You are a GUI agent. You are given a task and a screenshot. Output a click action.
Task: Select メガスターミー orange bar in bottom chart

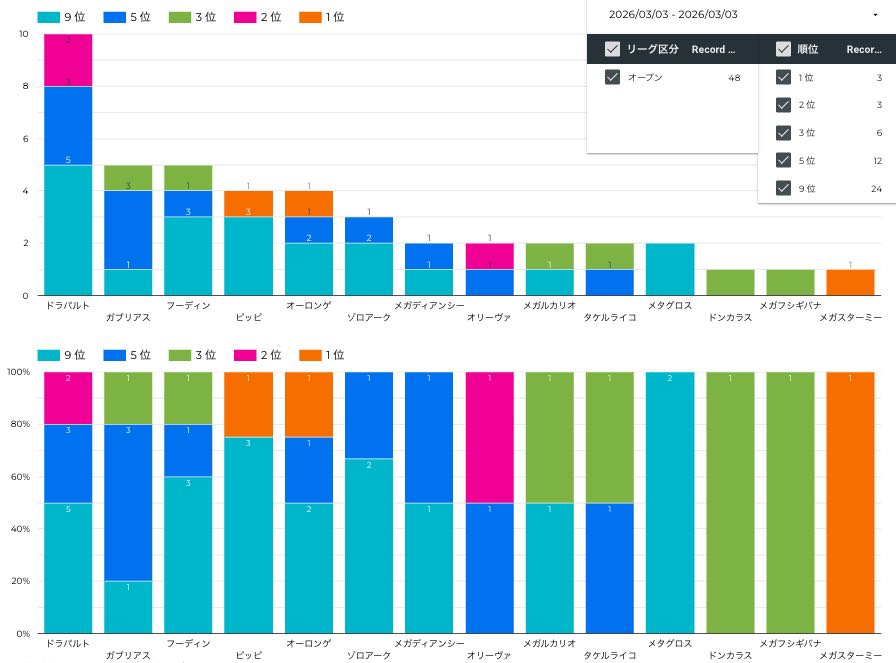(x=850, y=502)
